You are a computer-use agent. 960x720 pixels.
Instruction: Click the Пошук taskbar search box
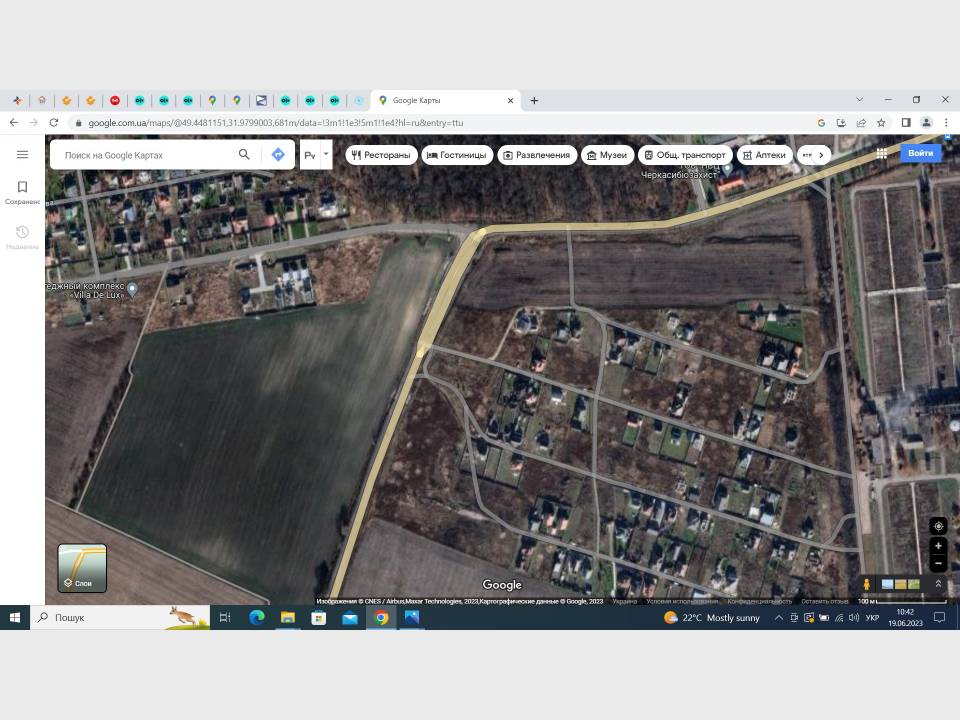[120, 617]
